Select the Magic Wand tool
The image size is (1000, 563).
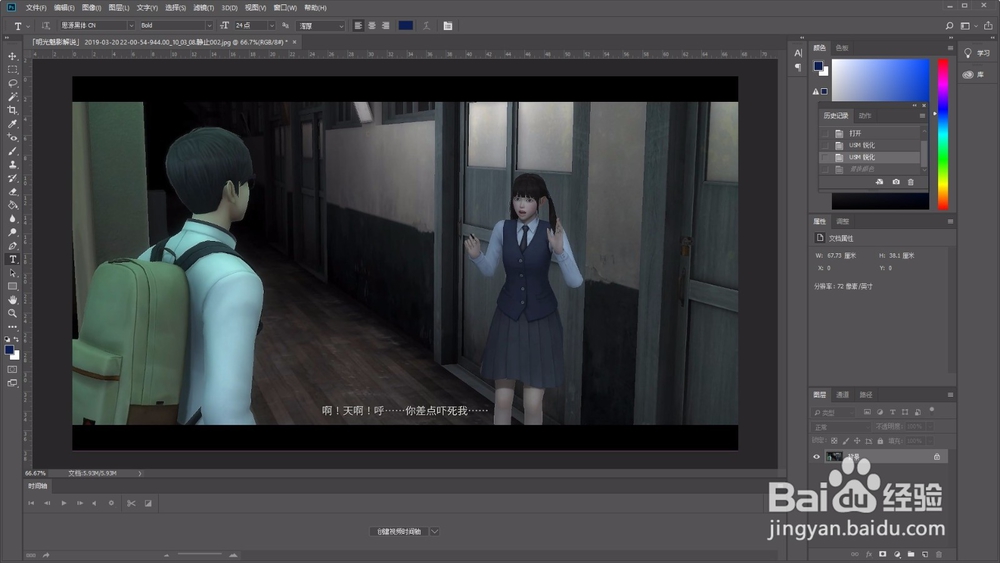coord(12,97)
